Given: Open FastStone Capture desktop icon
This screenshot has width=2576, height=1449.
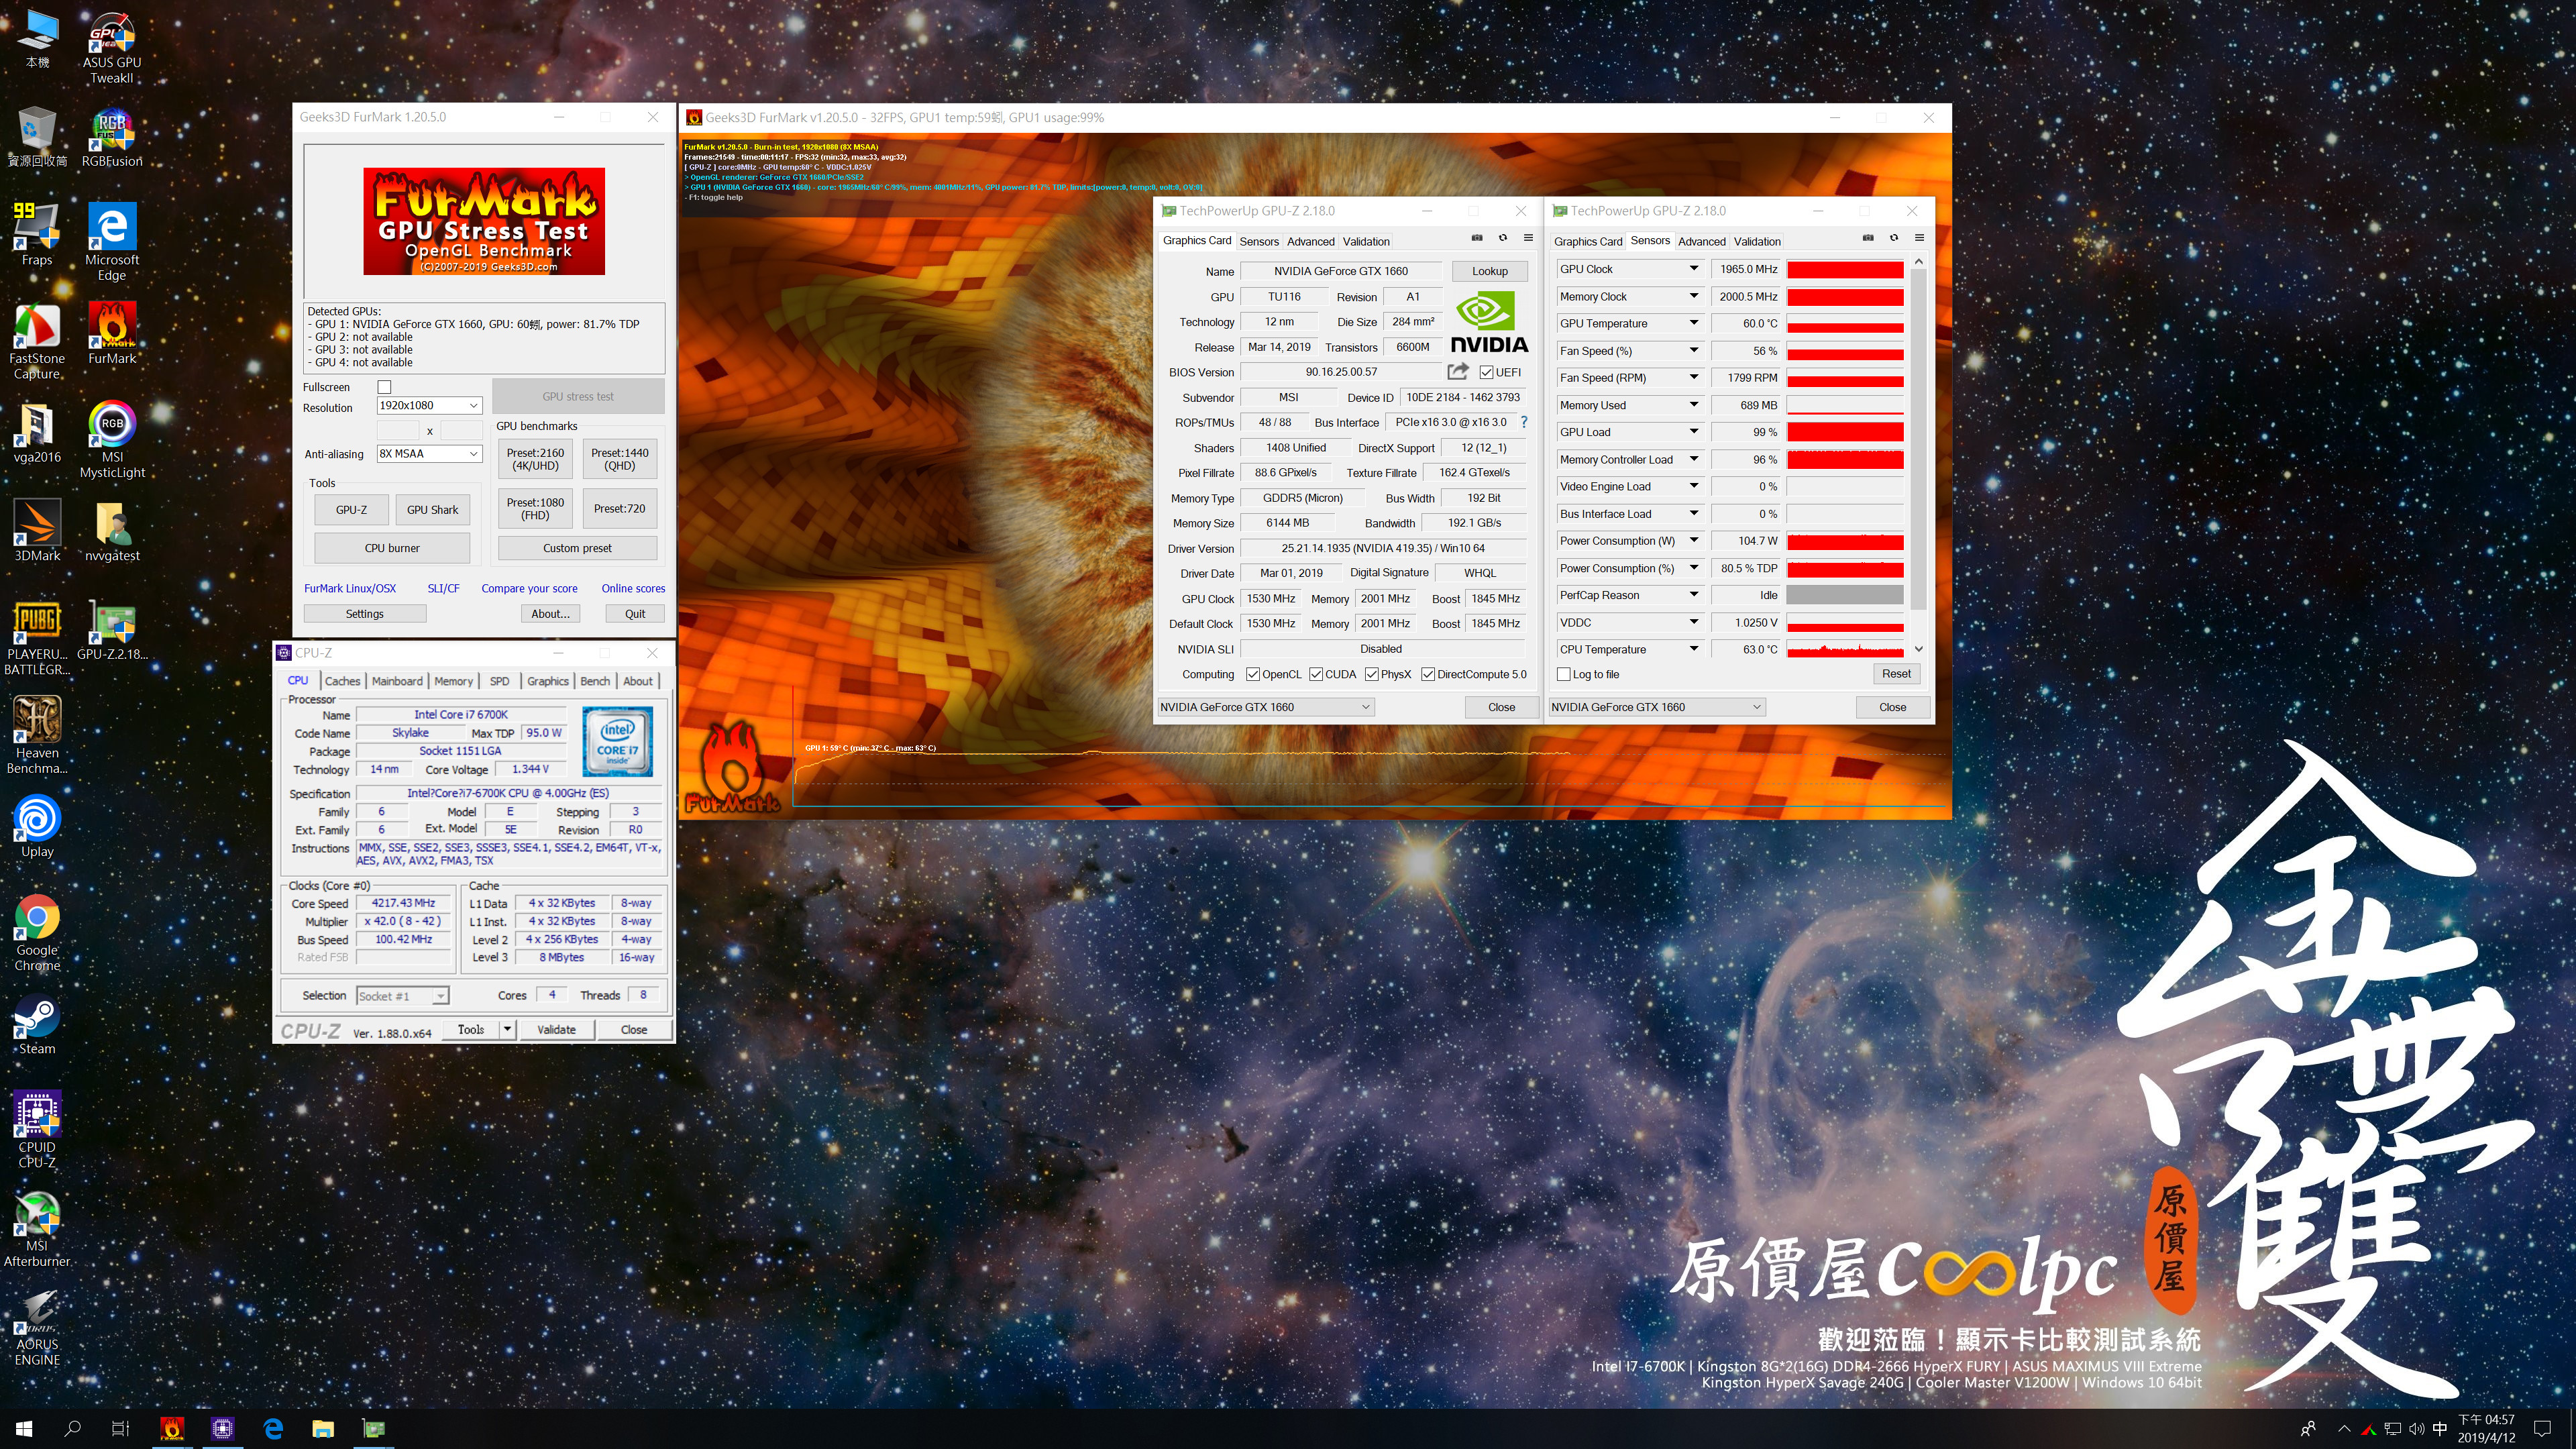Looking at the screenshot, I should [x=37, y=342].
